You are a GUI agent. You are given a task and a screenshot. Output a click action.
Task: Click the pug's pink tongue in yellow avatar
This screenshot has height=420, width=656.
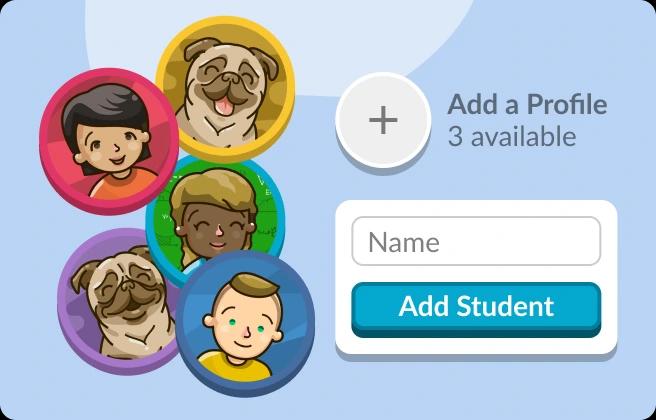pos(224,105)
